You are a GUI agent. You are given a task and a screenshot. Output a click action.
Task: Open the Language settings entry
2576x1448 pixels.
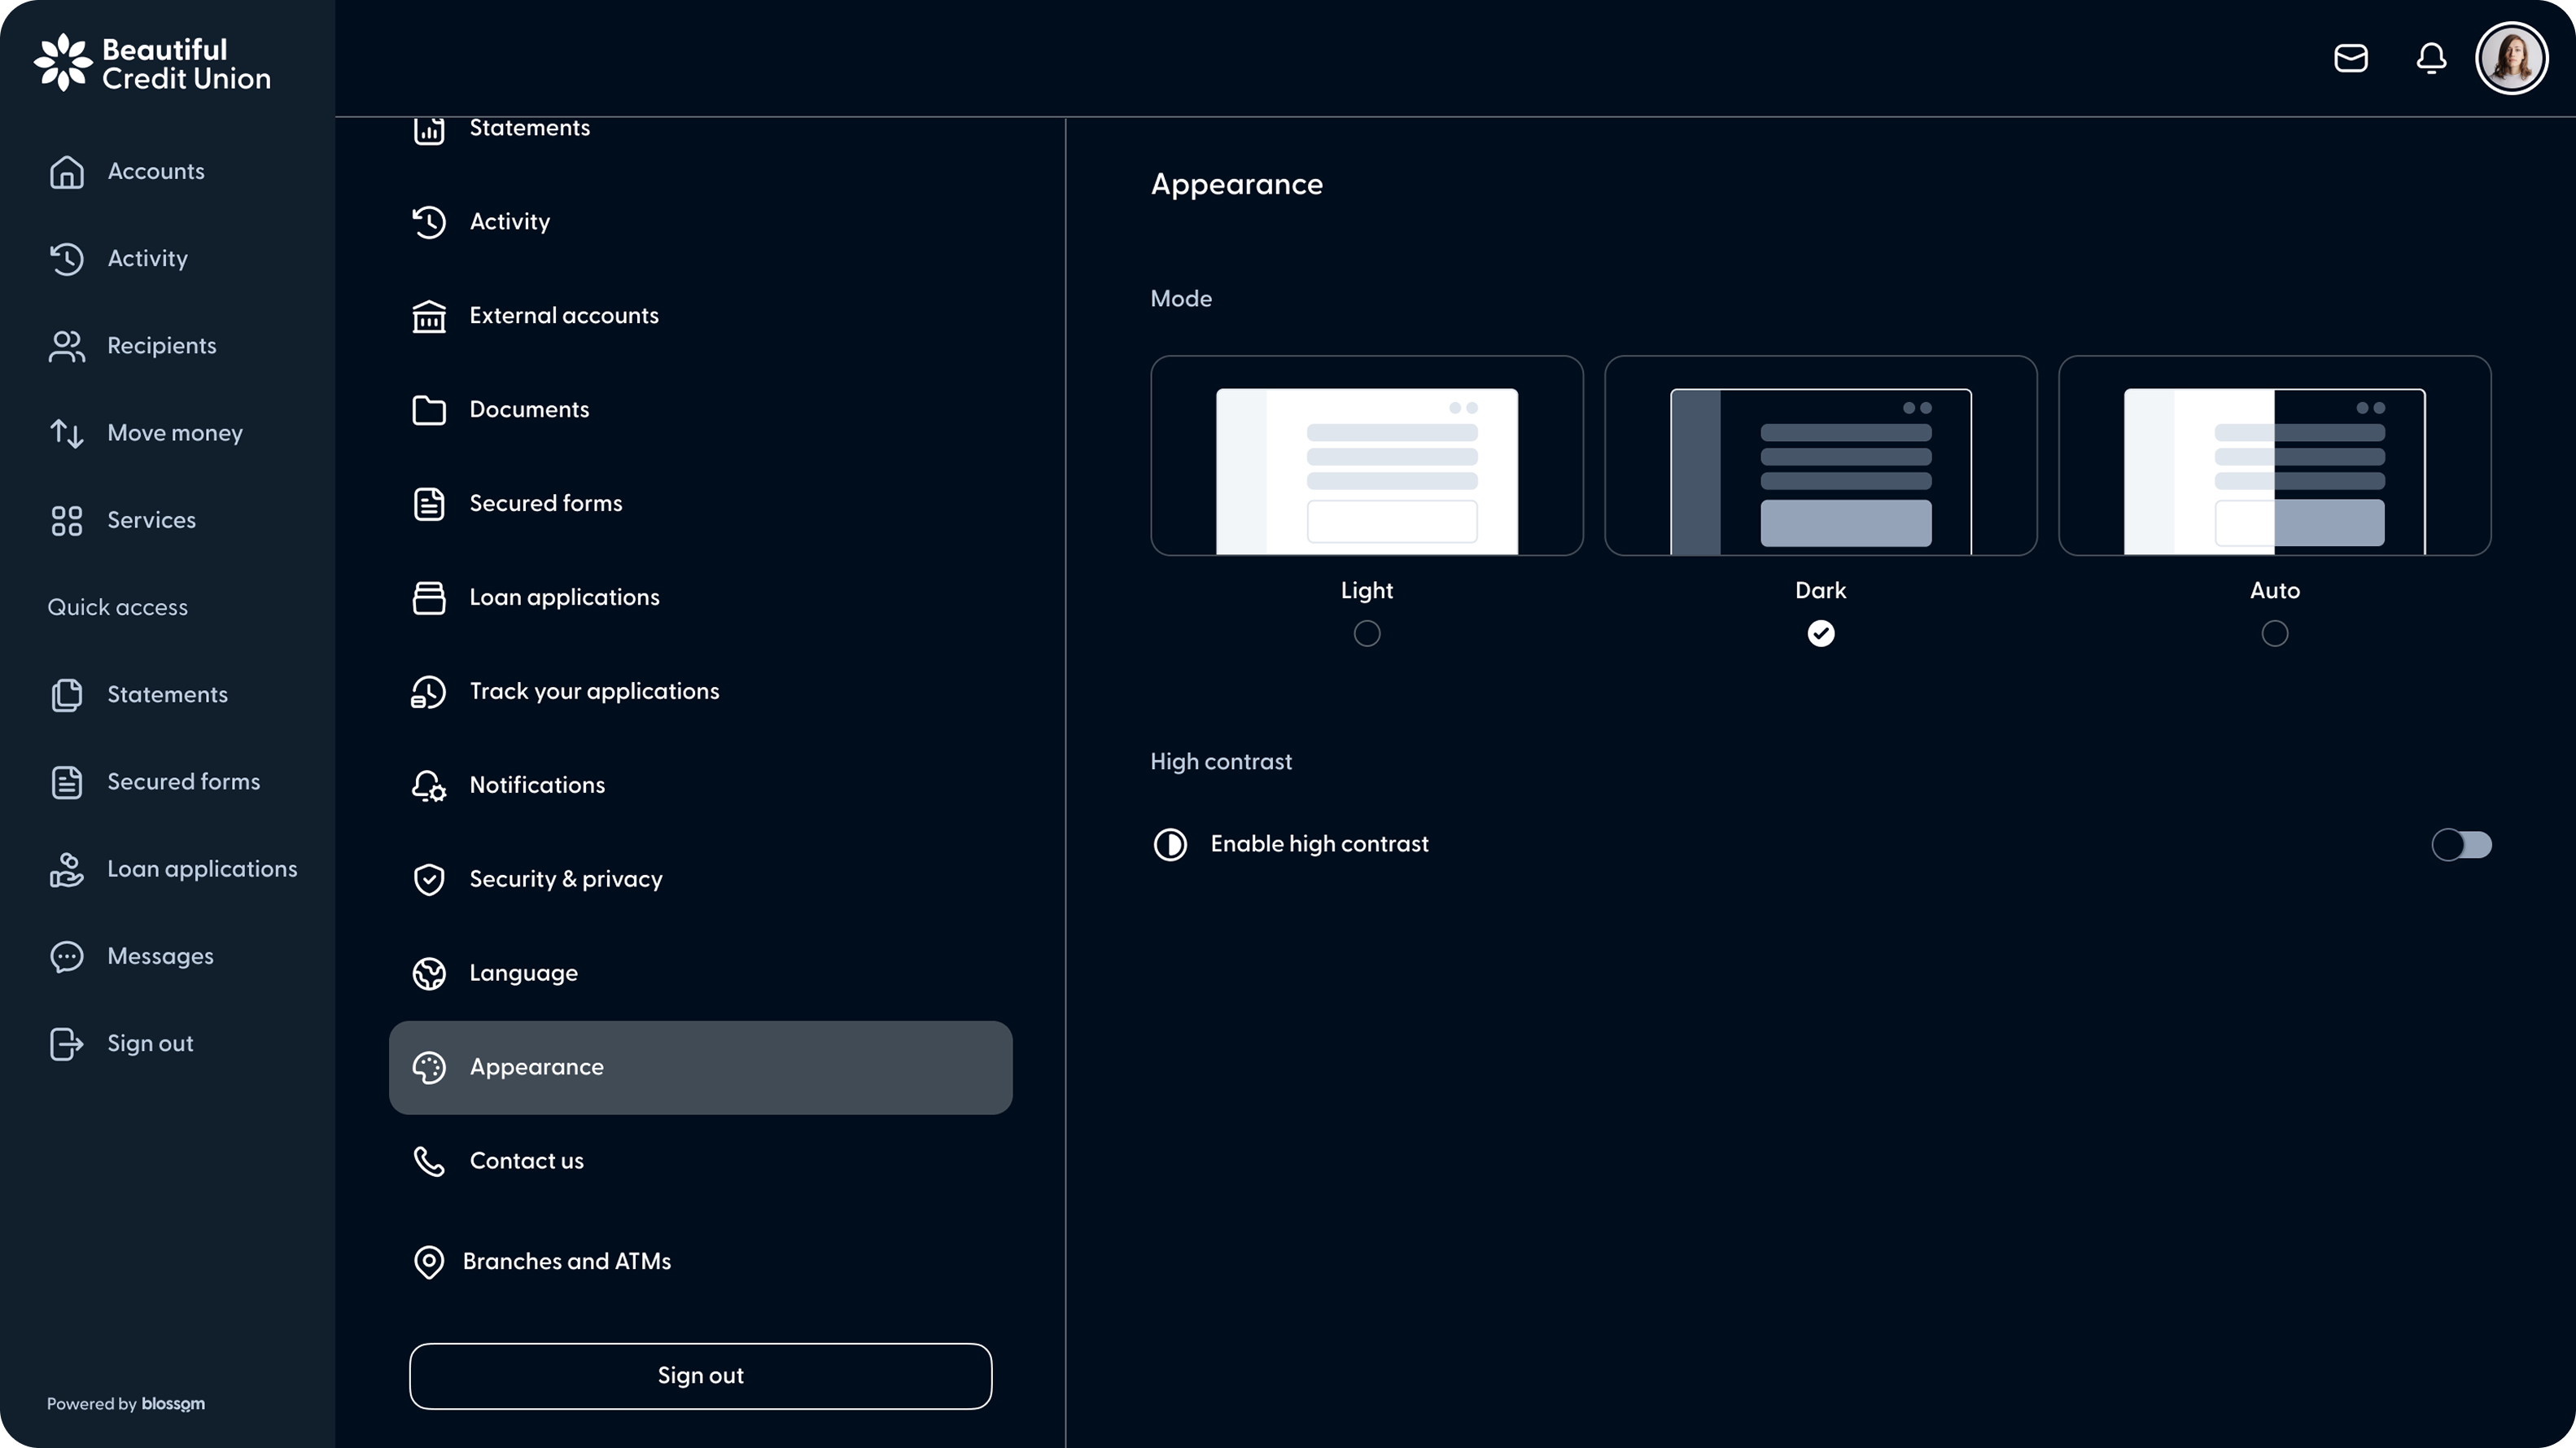(700, 974)
